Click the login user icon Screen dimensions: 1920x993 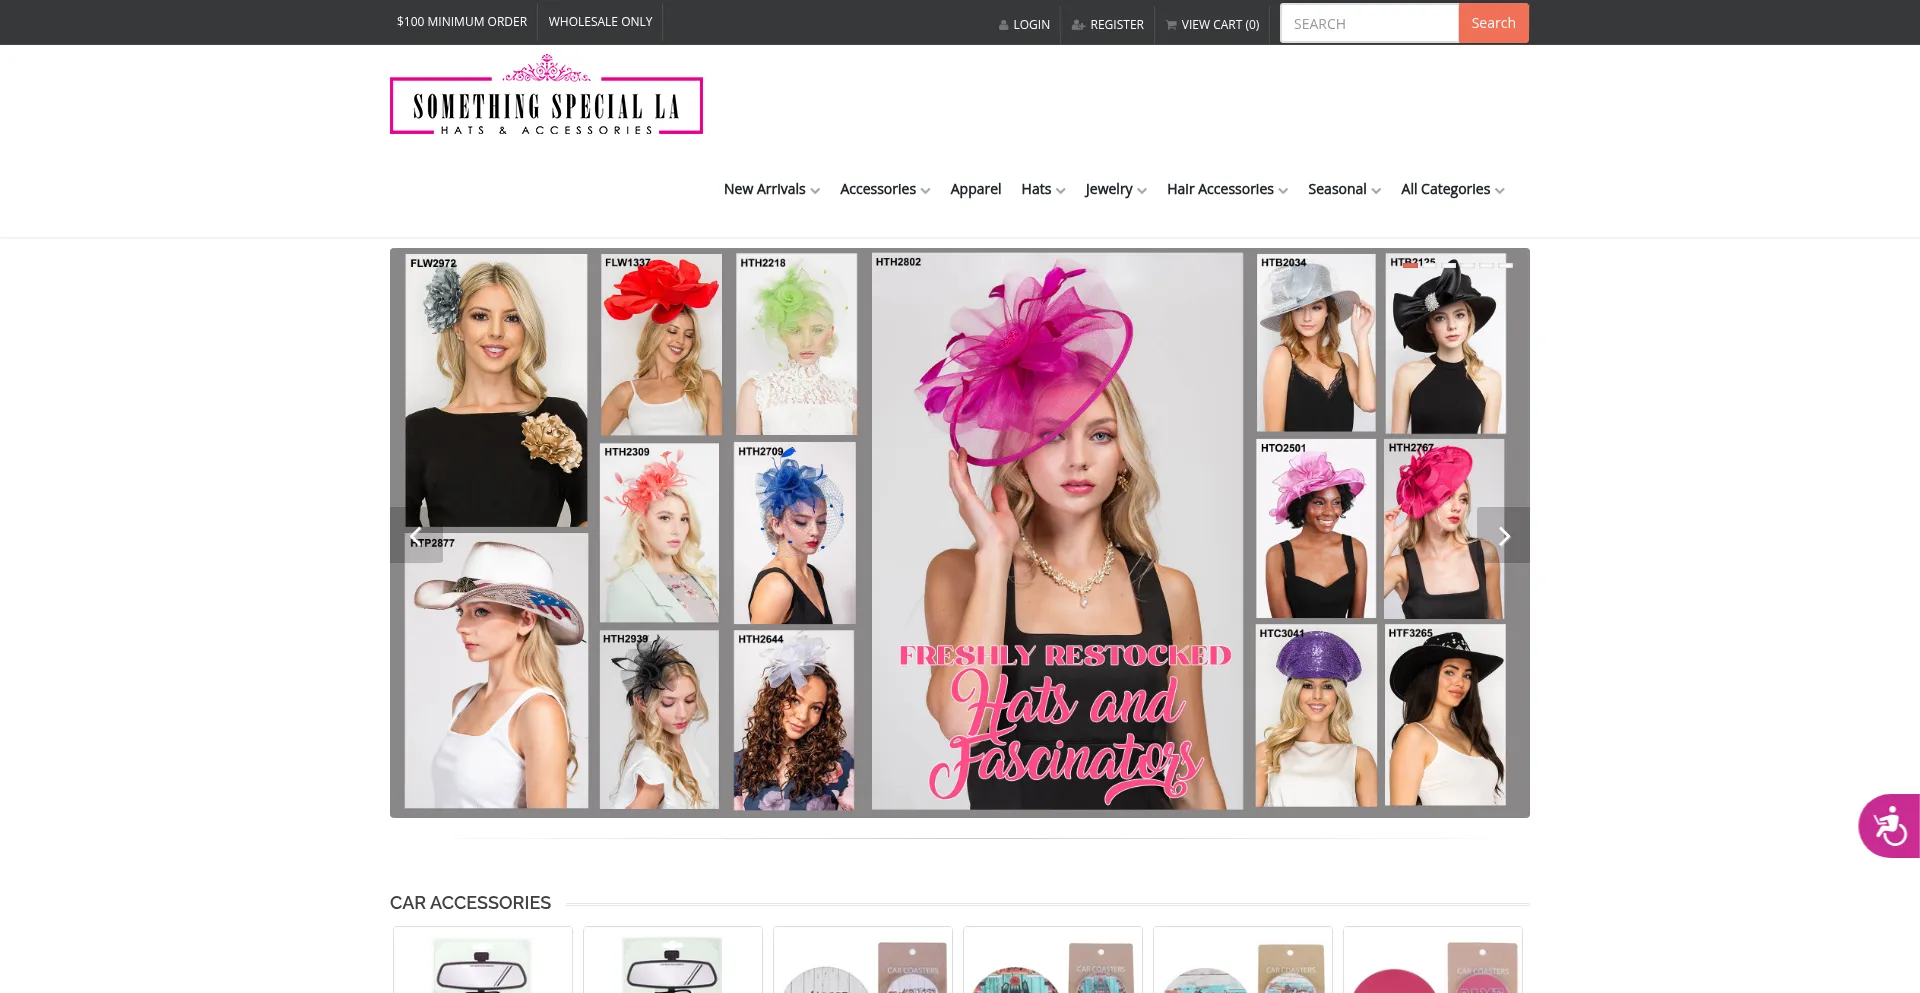(1003, 25)
